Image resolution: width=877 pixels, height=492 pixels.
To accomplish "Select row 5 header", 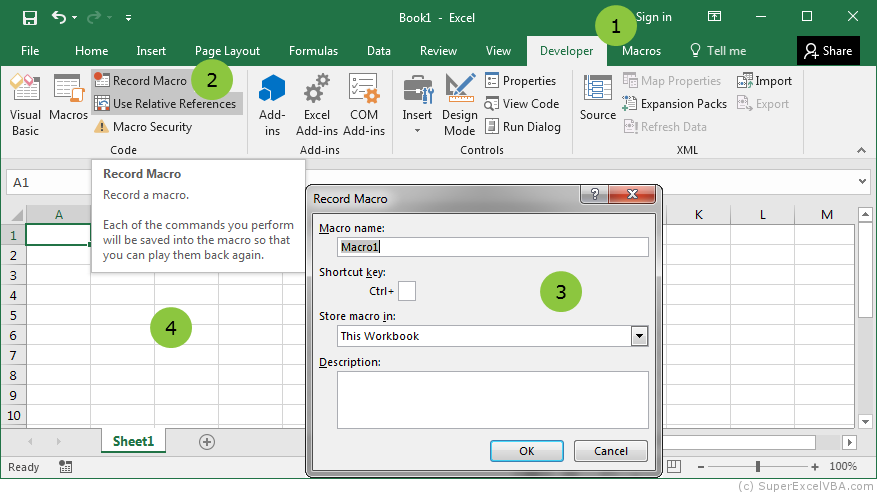I will (13, 315).
